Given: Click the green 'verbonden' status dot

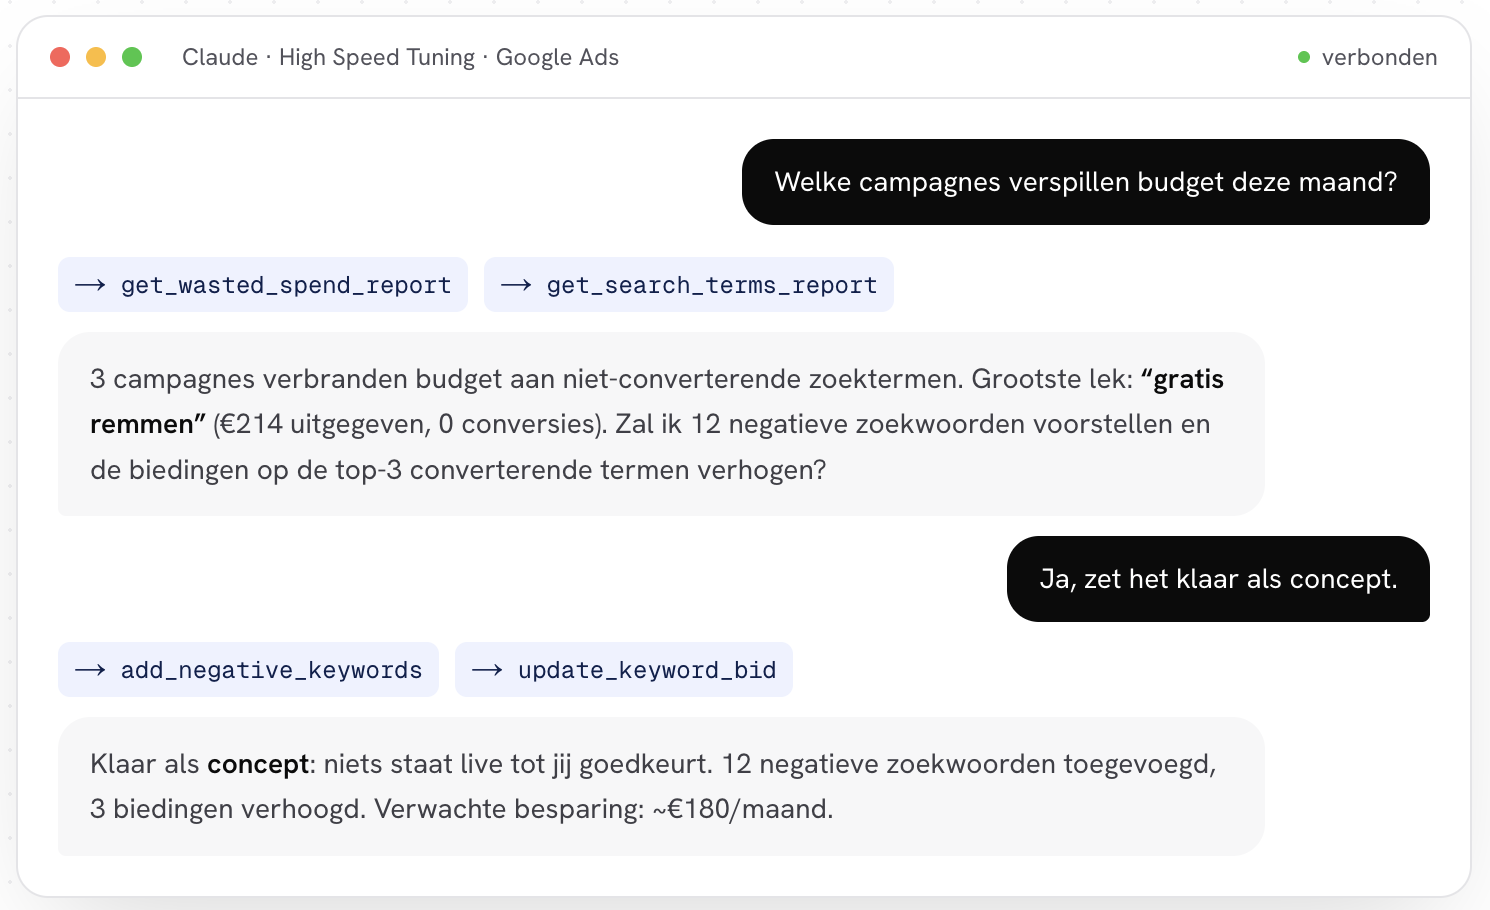Looking at the screenshot, I should click(x=1304, y=57).
